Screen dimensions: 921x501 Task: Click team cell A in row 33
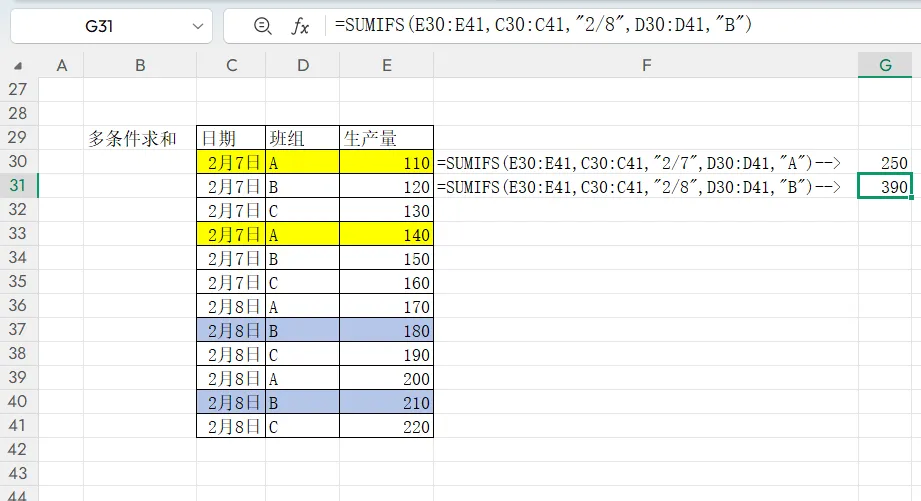click(302, 234)
